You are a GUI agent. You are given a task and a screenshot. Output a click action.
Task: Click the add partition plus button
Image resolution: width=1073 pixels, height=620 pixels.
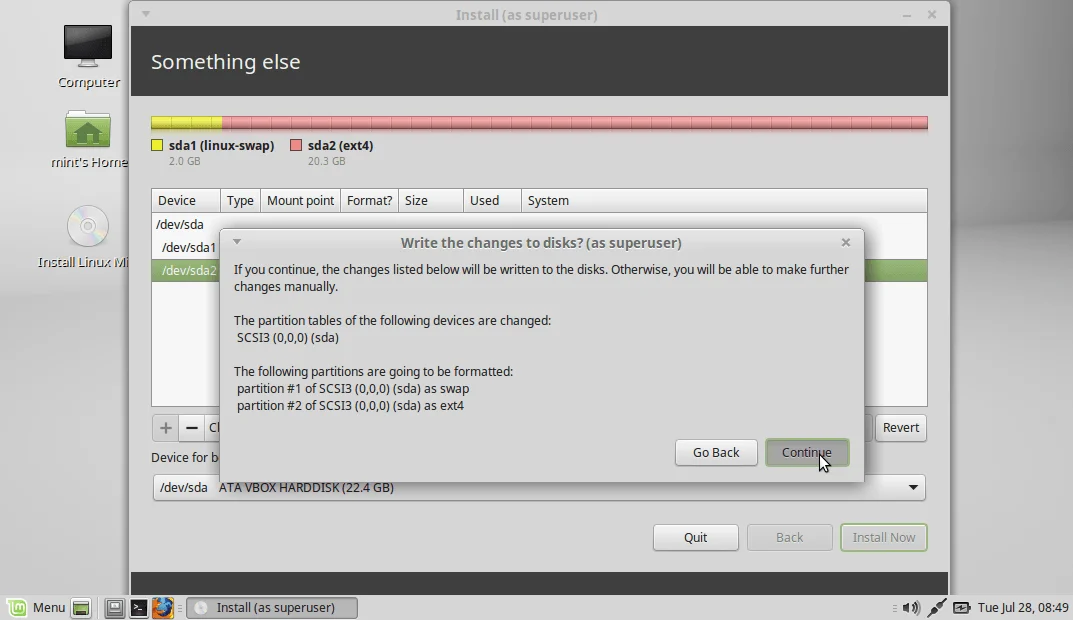pos(165,427)
